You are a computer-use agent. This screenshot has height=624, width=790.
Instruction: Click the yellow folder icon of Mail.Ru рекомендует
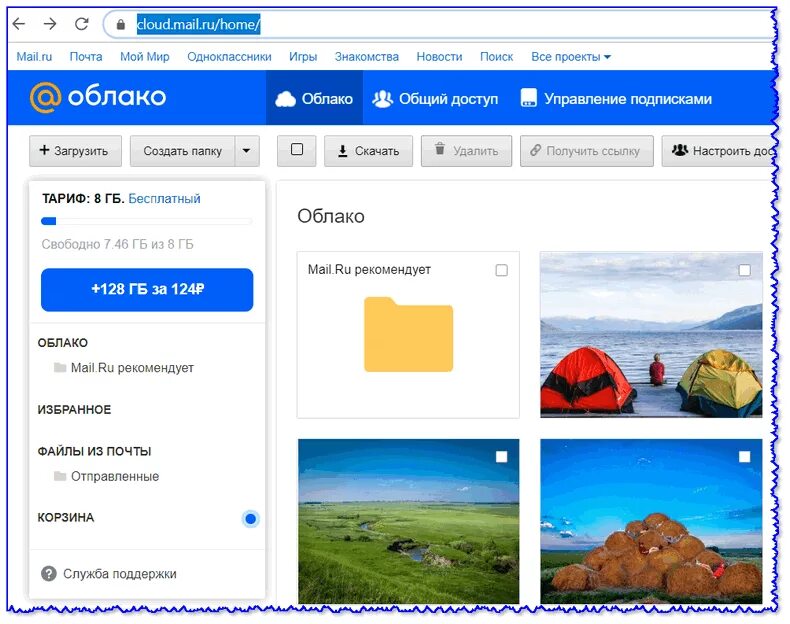[x=408, y=334]
